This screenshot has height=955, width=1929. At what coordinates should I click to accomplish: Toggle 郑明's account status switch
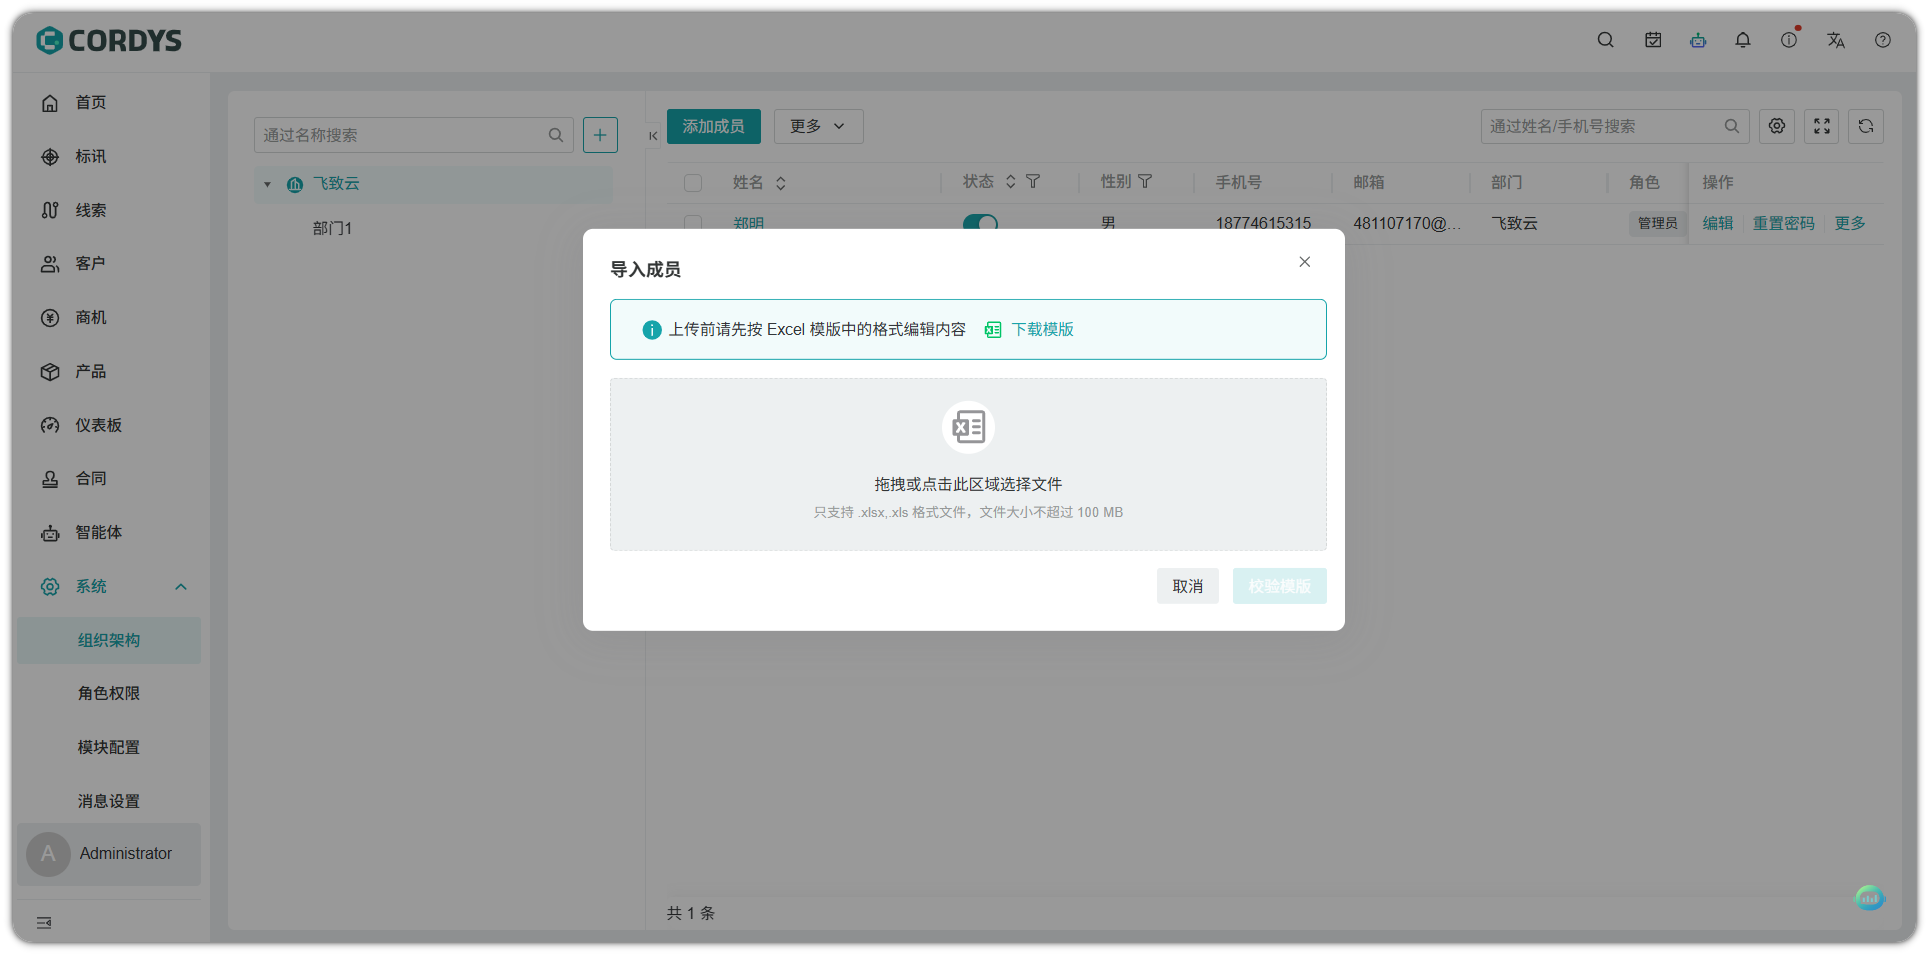[980, 223]
